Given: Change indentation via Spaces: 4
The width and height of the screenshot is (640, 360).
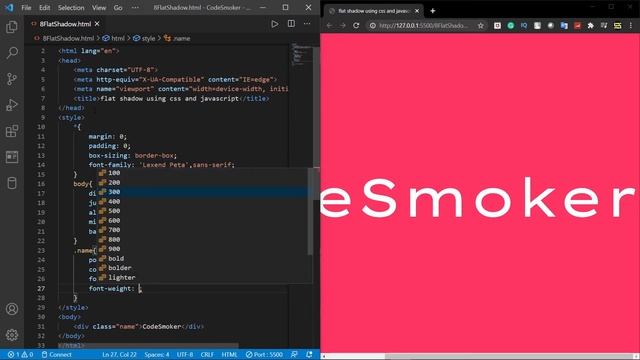Looking at the screenshot, I should pos(157,354).
